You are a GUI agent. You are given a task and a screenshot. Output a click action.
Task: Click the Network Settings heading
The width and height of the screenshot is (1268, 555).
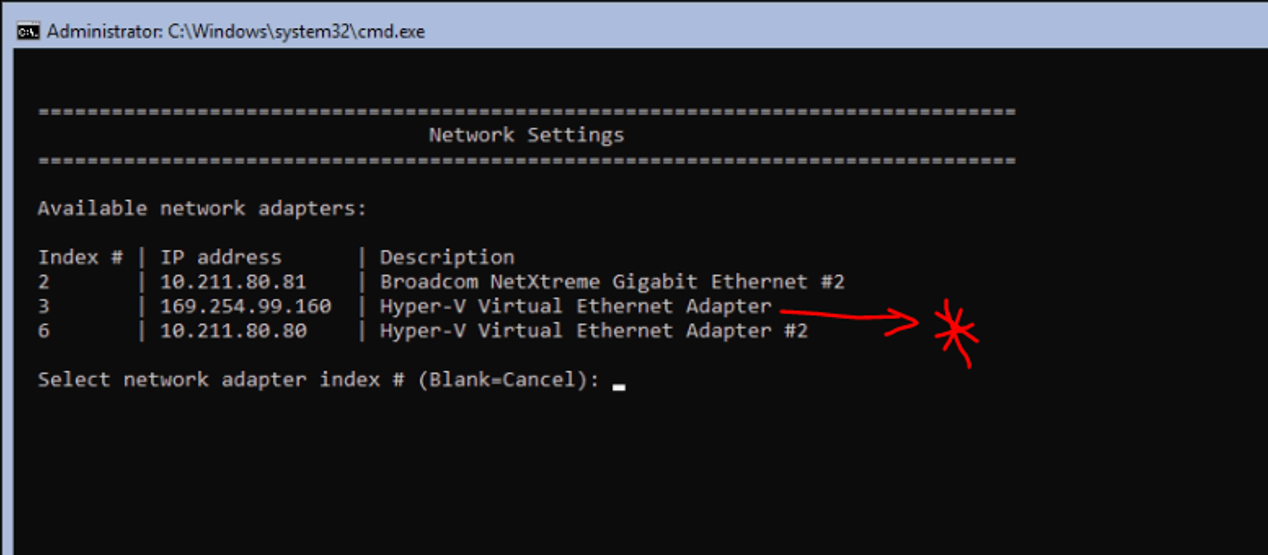click(x=526, y=135)
